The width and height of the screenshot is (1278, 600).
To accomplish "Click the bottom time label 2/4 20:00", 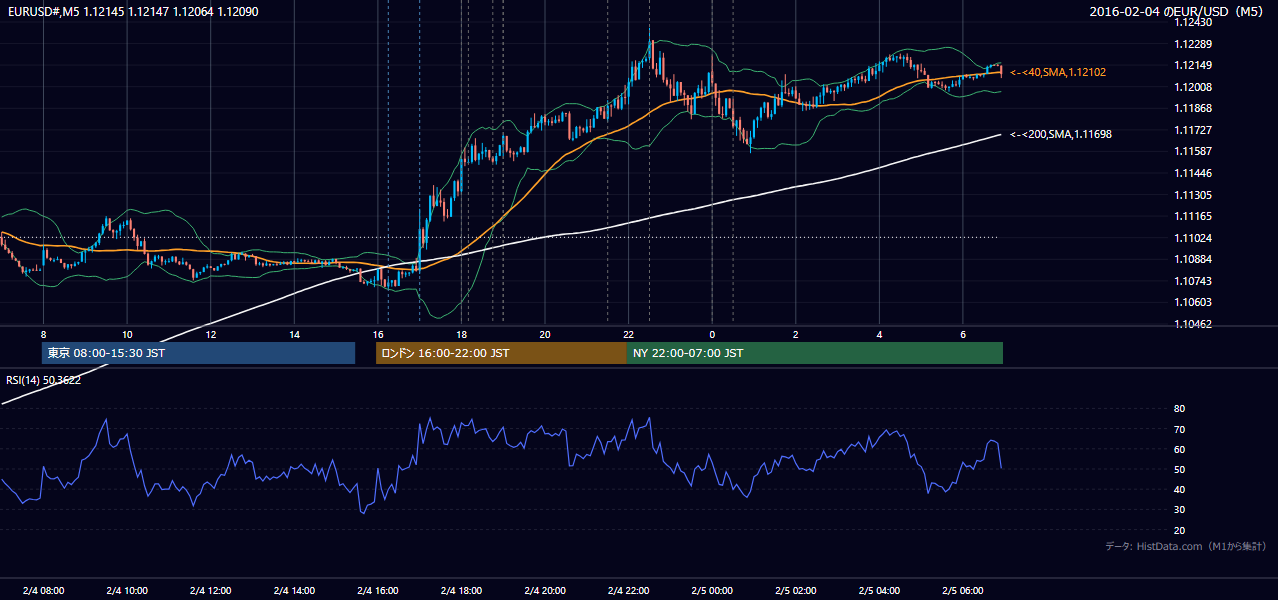I will coord(545,591).
